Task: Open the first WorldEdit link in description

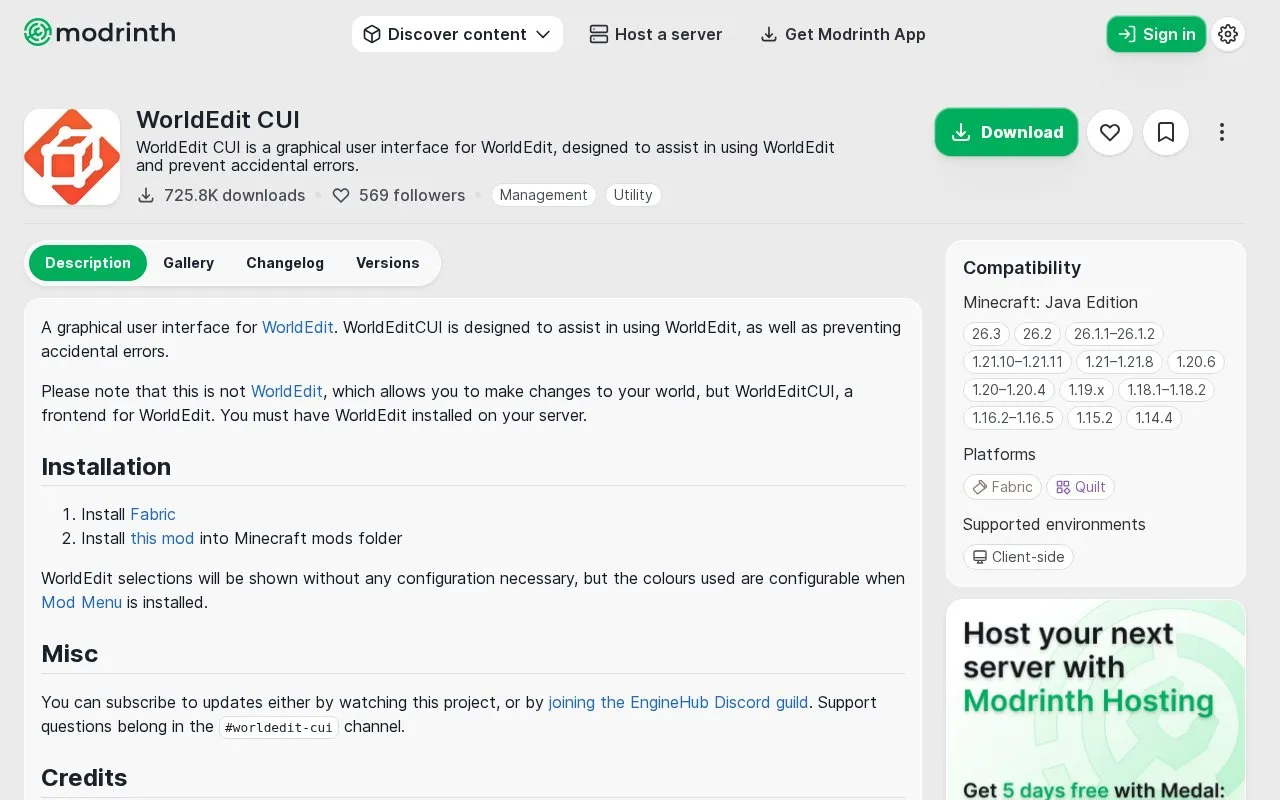Action: [297, 327]
